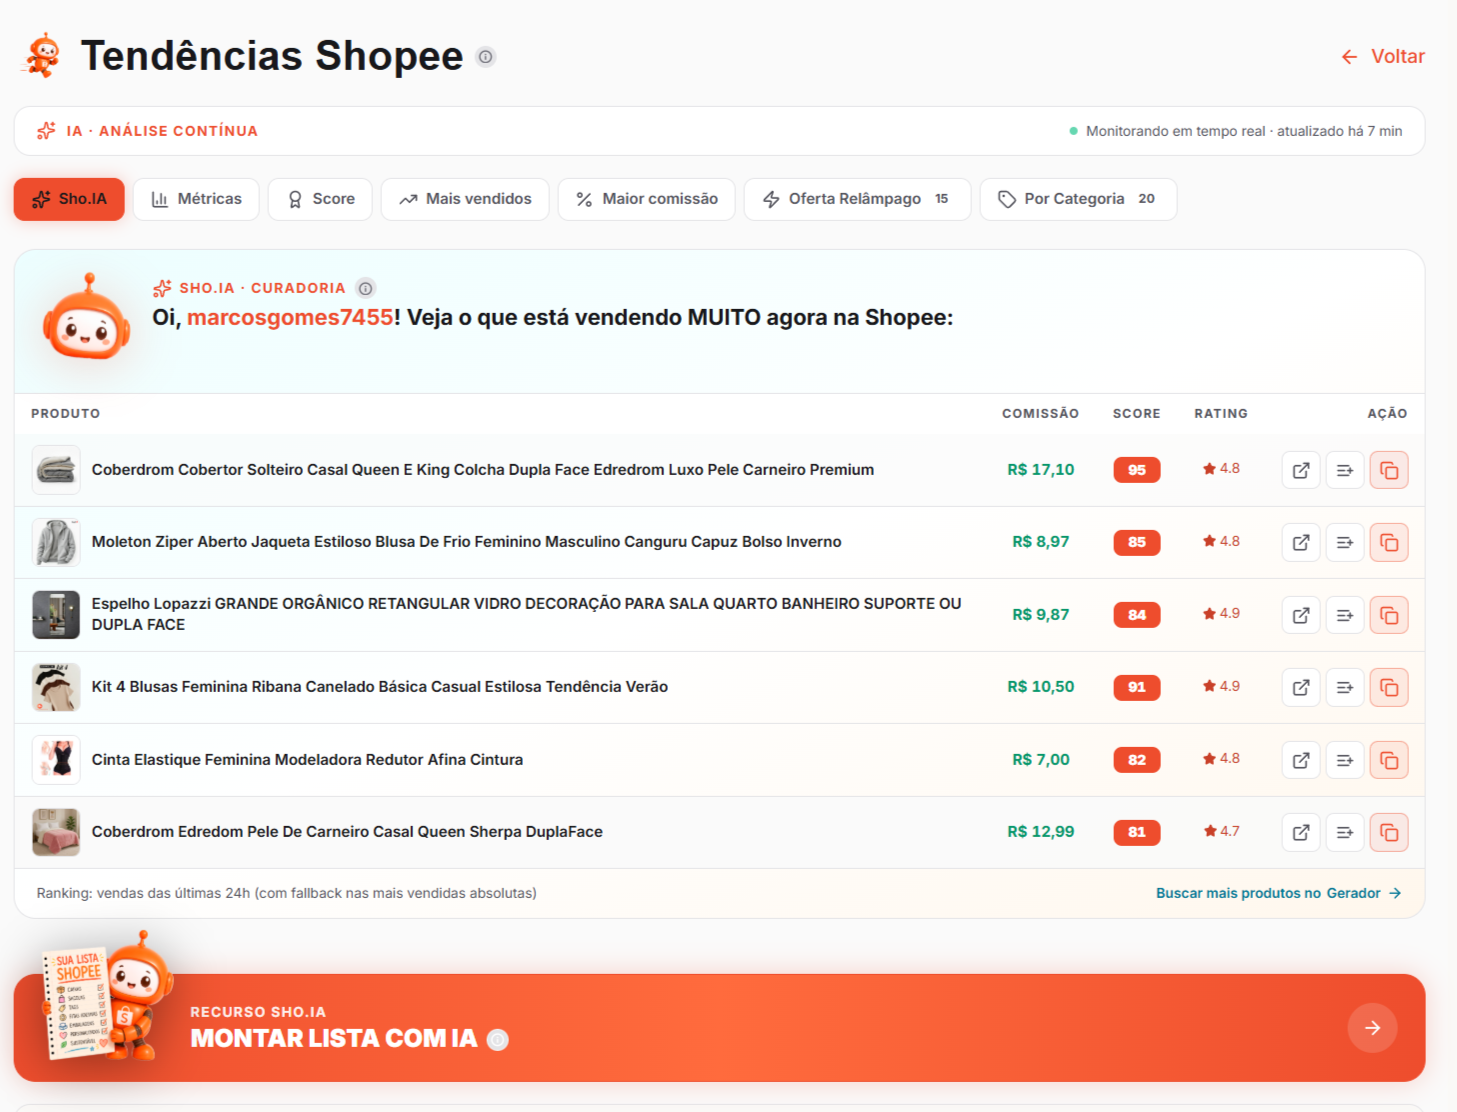Click the IA · ANÁLISE CONTÍNUA label

pos(162,131)
